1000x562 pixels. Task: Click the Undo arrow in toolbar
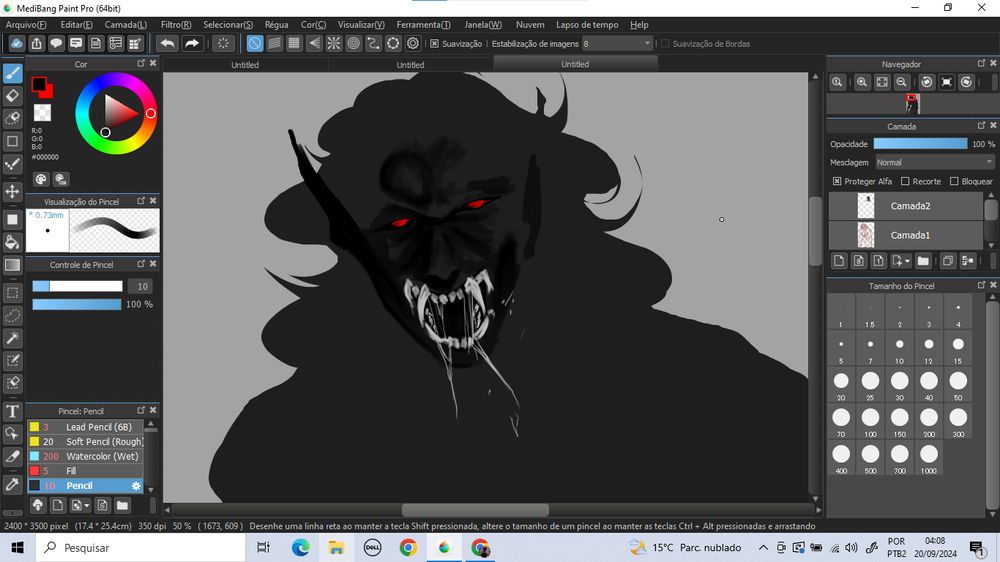(167, 43)
